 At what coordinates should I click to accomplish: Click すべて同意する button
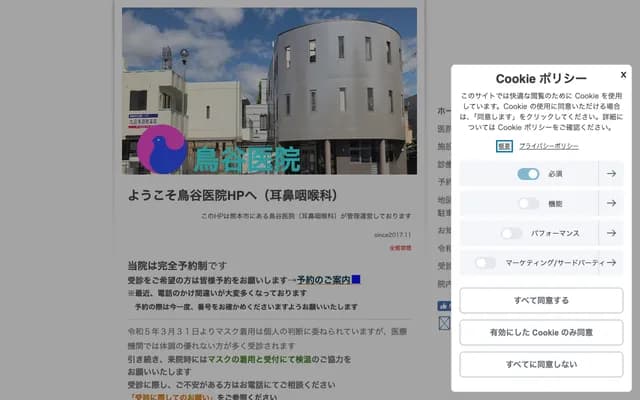(541, 300)
